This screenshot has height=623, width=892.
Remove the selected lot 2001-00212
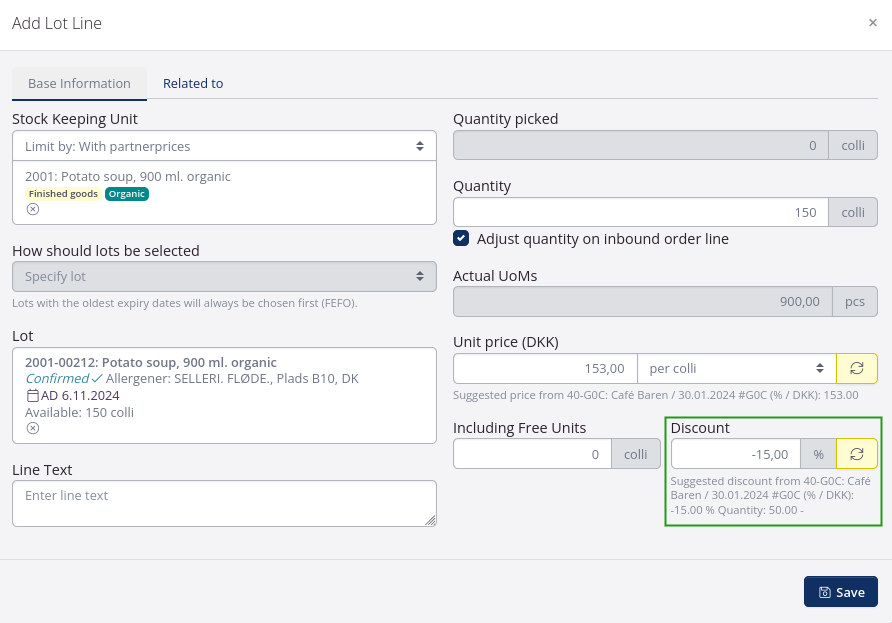tap(32, 428)
